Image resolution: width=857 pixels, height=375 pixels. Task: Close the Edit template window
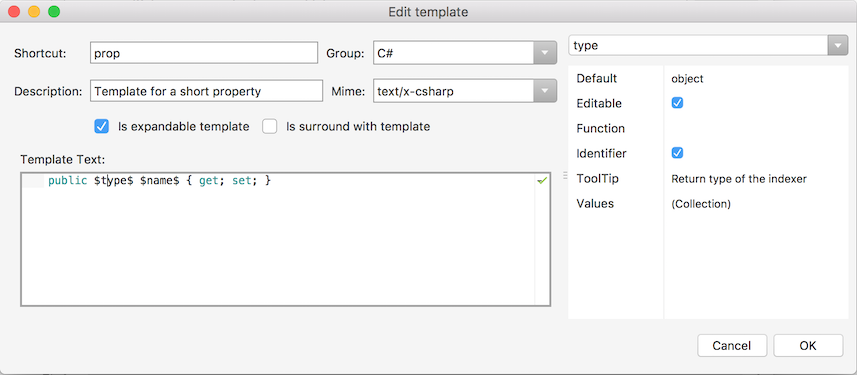[x=14, y=11]
